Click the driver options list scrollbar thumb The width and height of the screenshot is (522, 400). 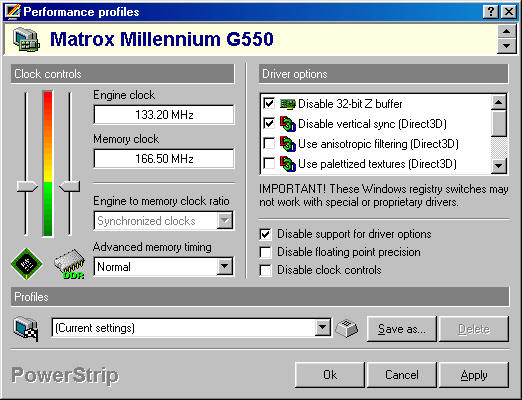pos(499,123)
